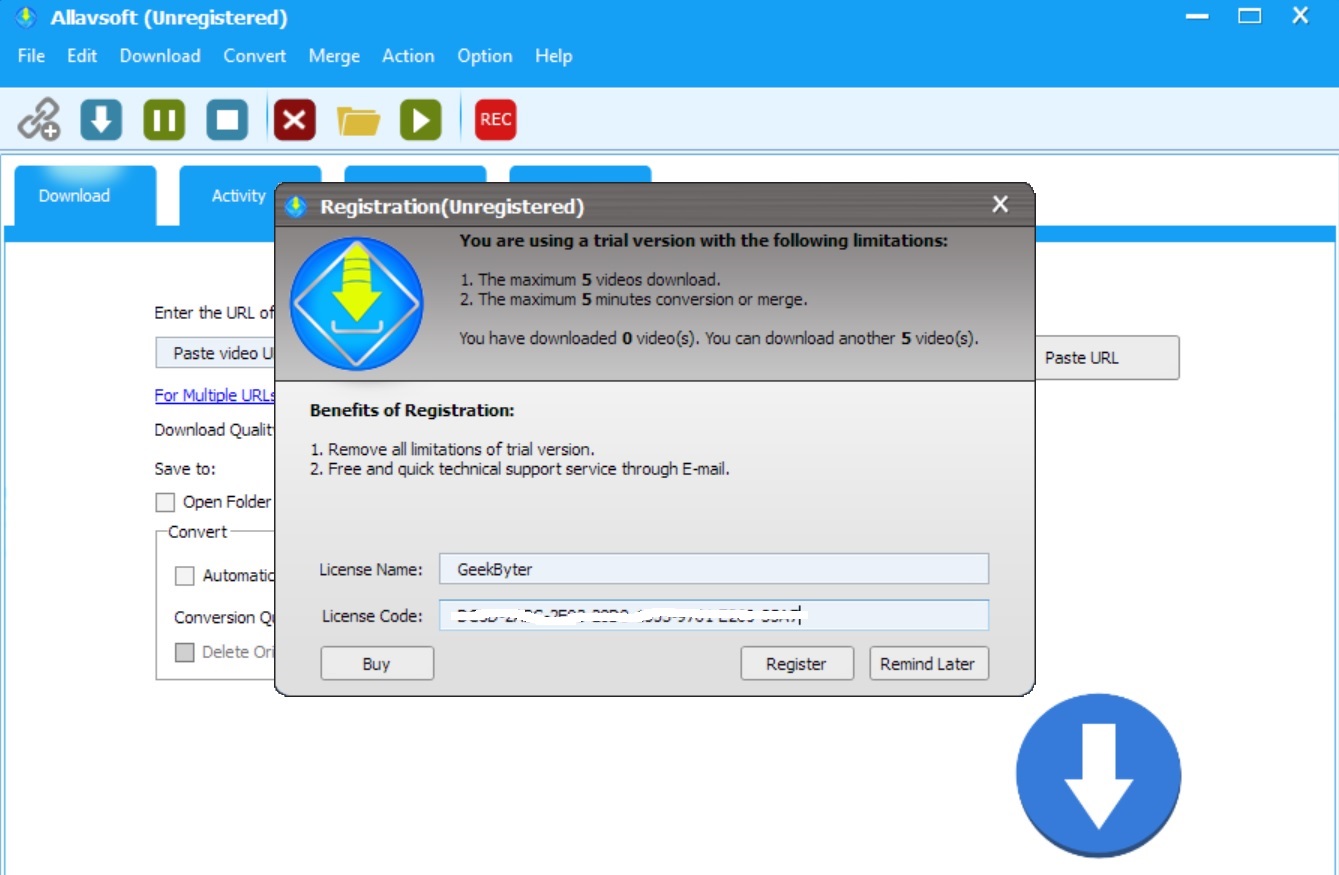Click Register to activate the license
Viewport: 1339px width, 875px height.
[x=797, y=662]
